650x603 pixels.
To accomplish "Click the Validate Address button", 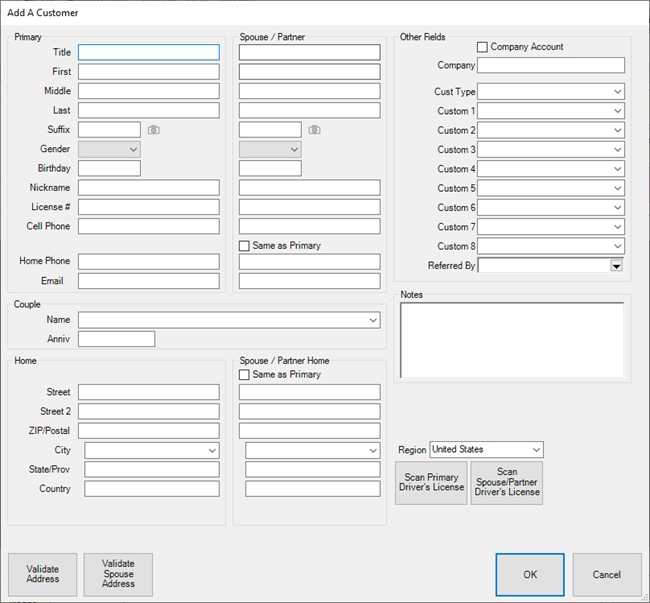I will pos(43,574).
